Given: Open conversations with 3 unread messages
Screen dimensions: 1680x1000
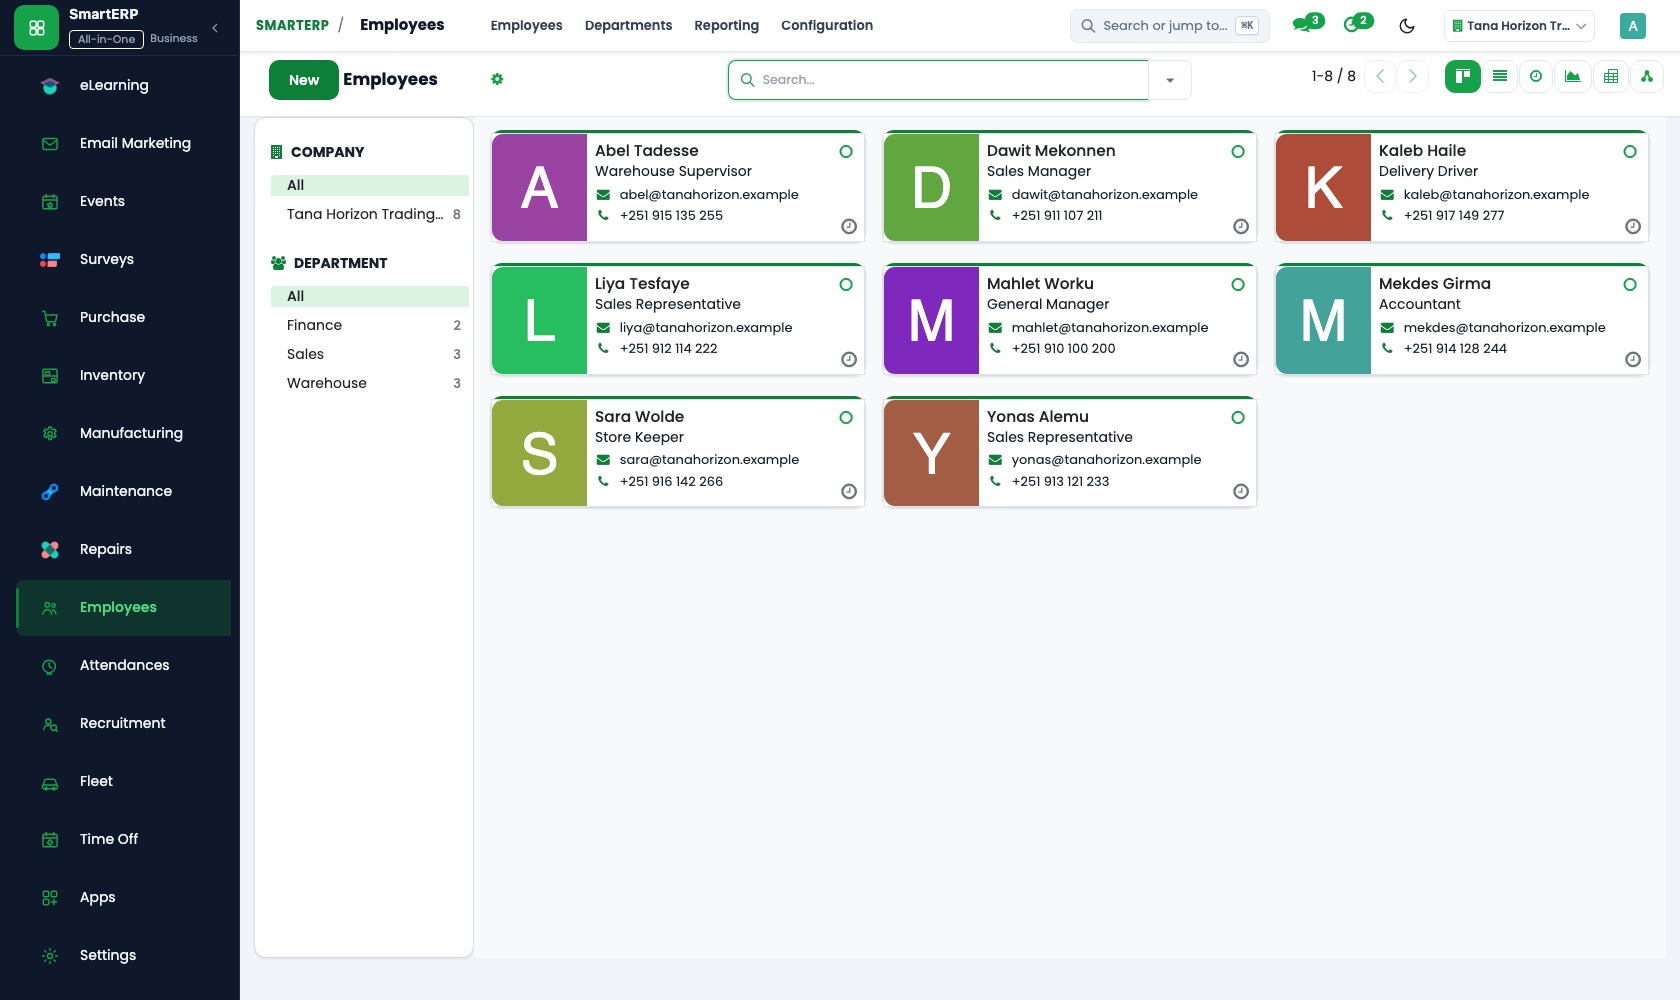Looking at the screenshot, I should (1307, 24).
